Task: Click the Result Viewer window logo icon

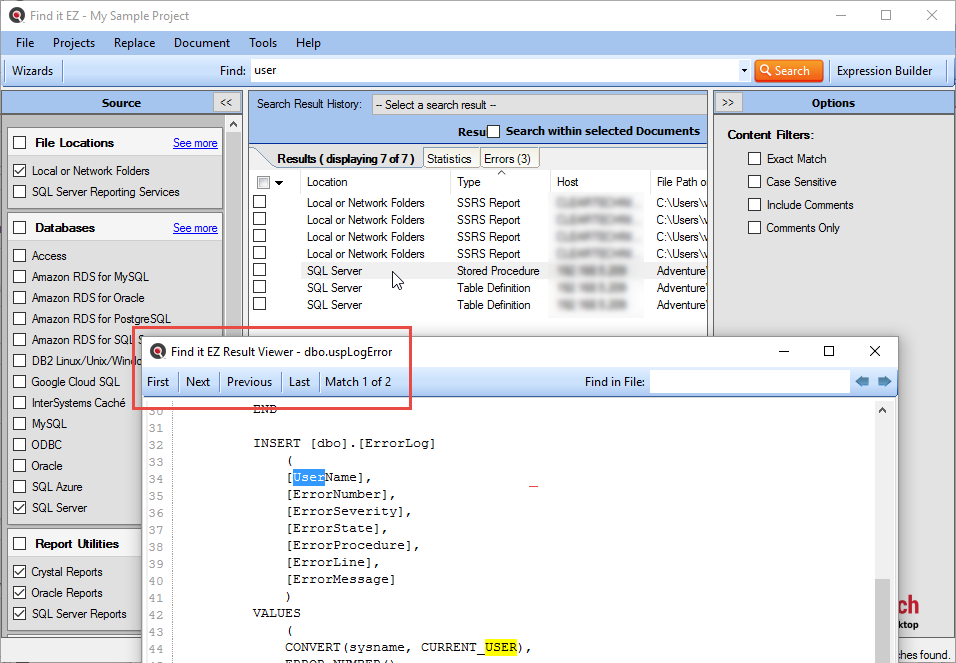Action: (158, 351)
